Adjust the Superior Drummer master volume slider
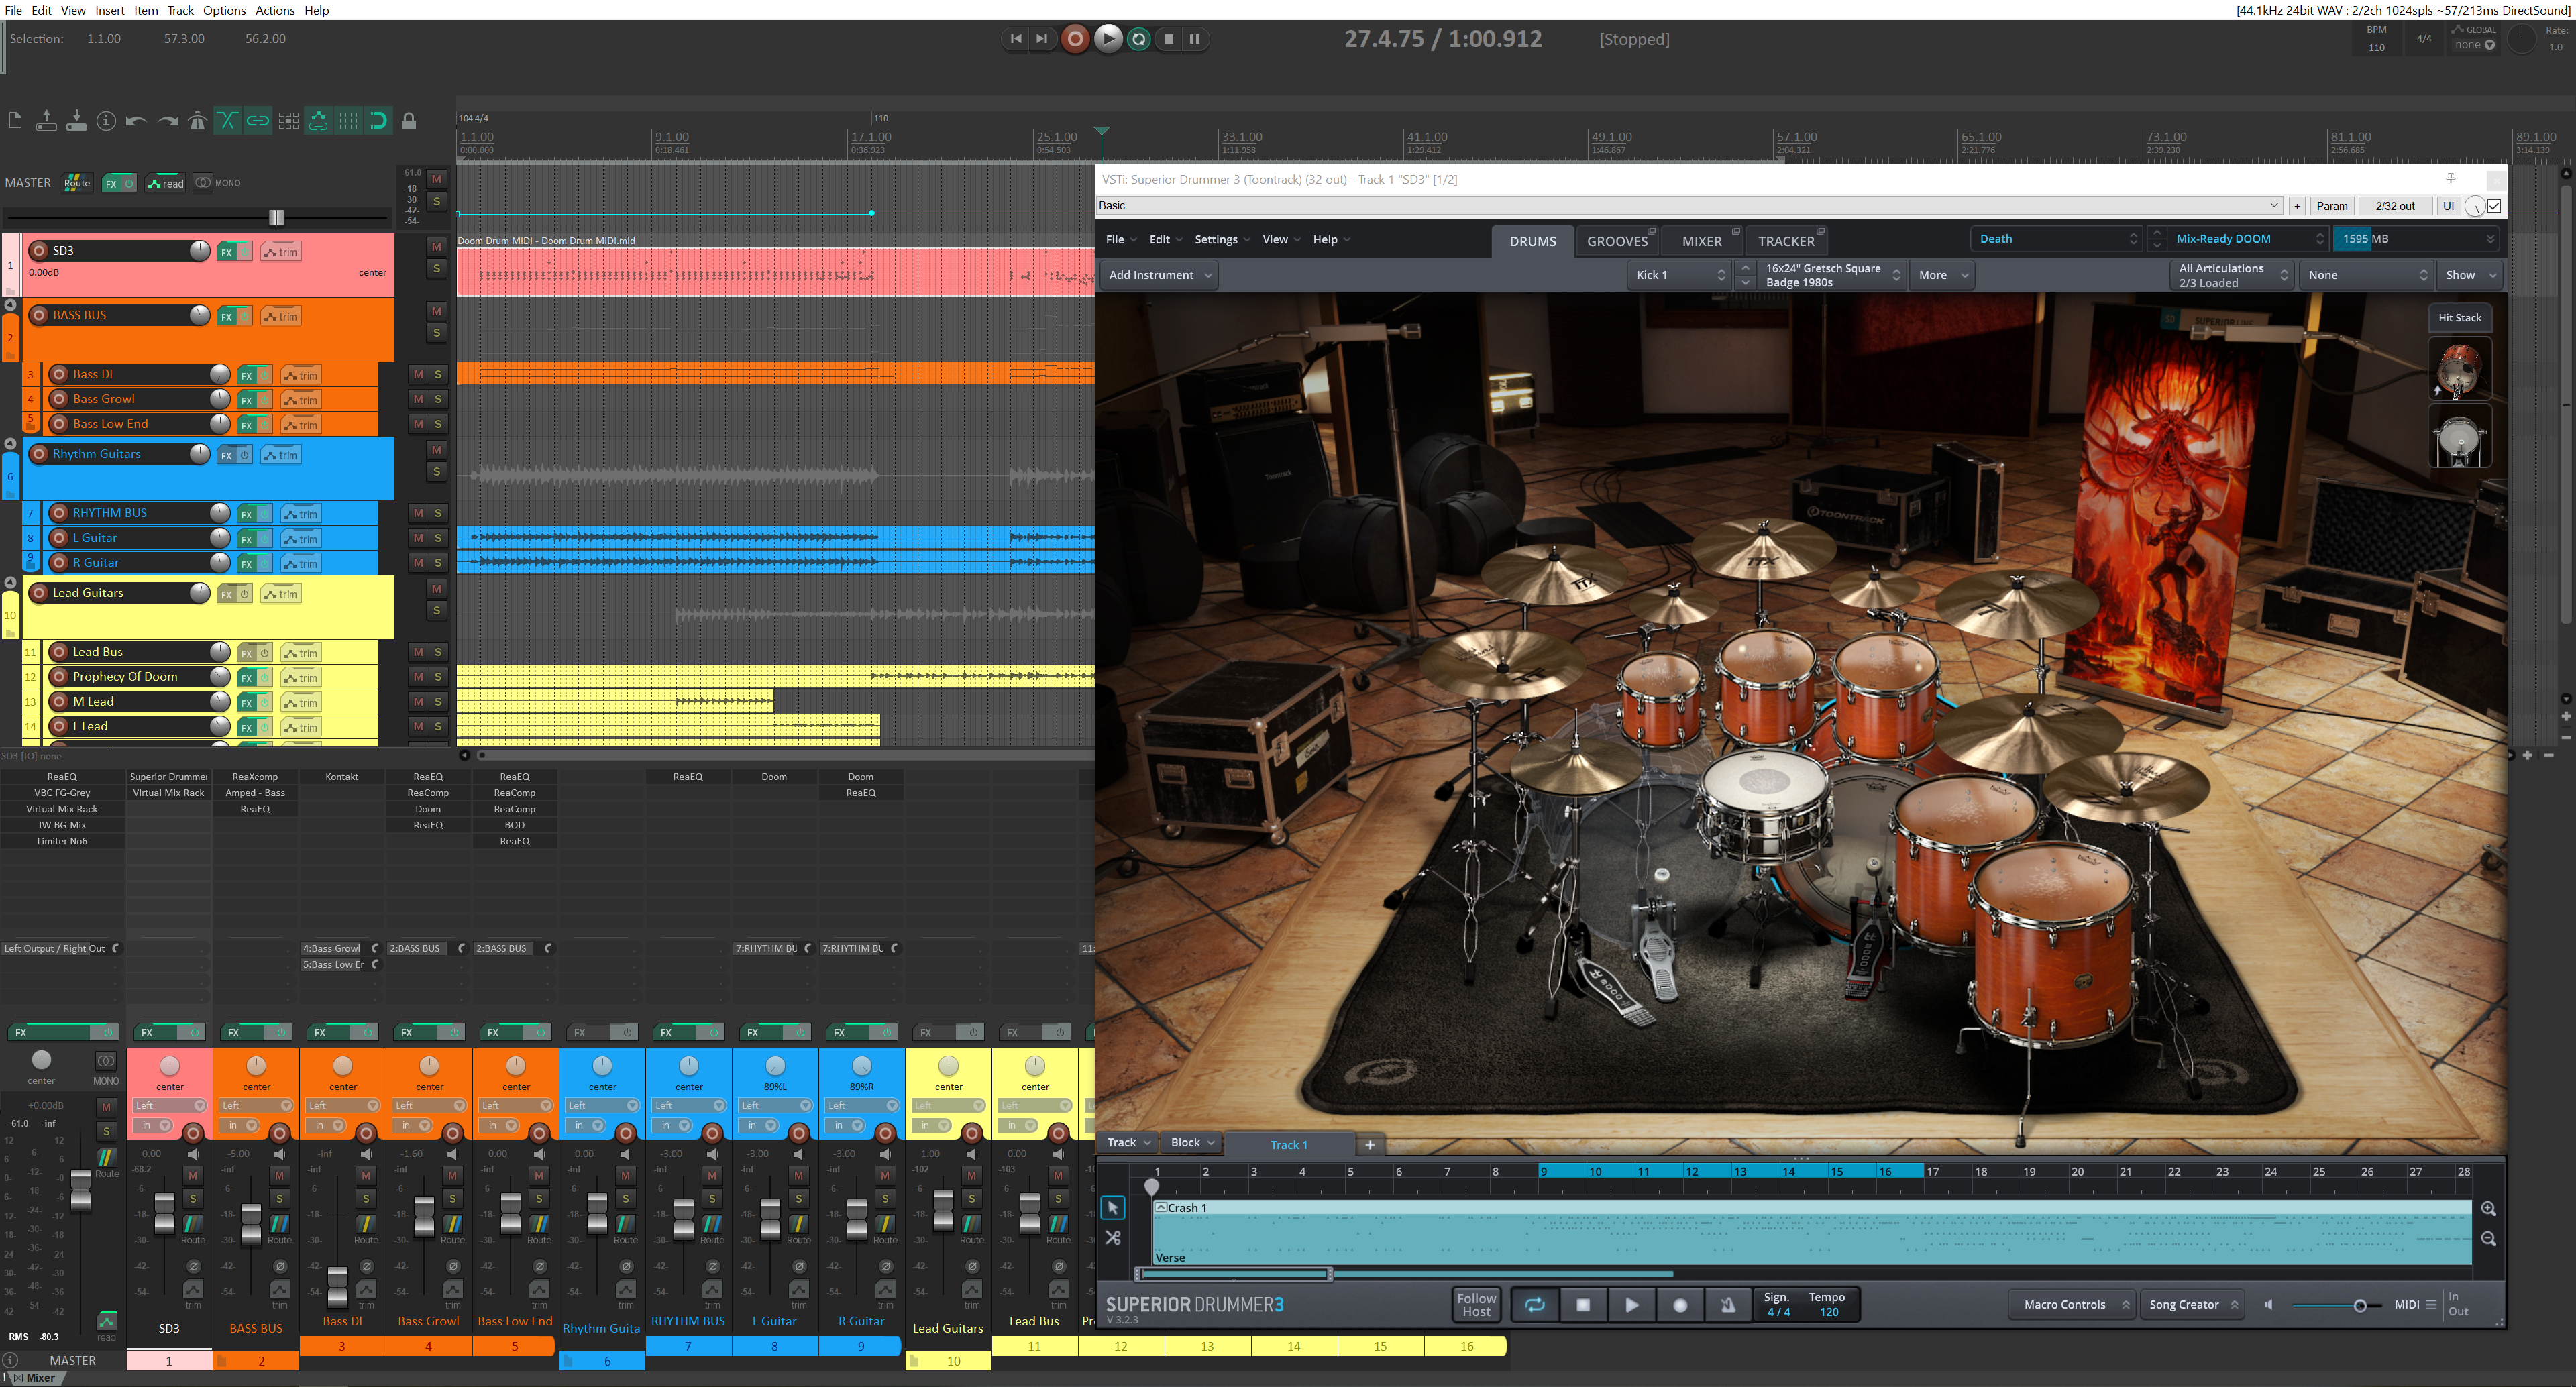Viewport: 2576px width, 1387px height. [x=2359, y=1305]
